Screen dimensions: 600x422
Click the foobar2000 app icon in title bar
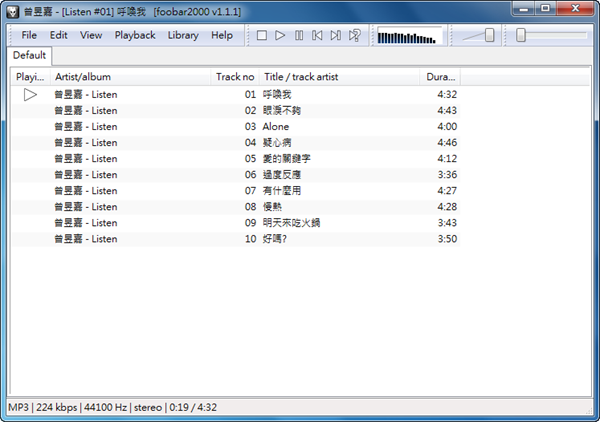(13, 12)
